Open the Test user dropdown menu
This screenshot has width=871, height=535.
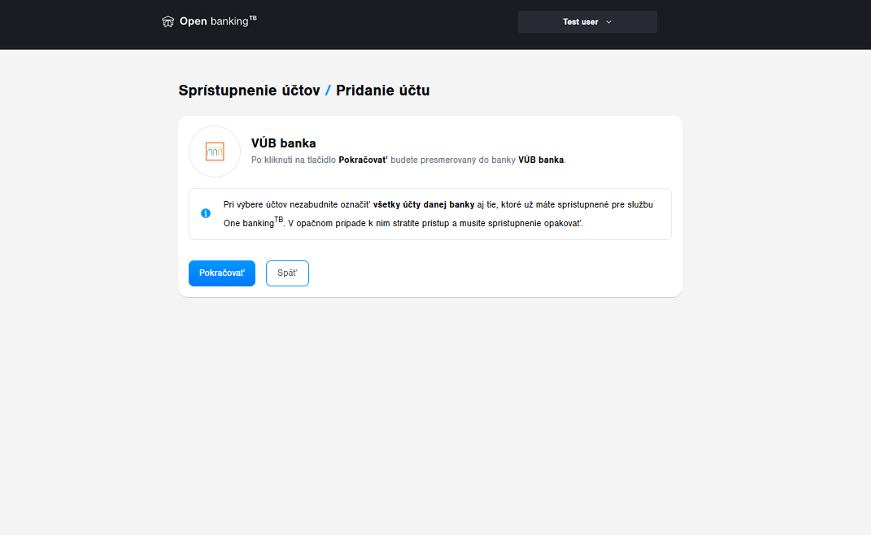coord(587,22)
